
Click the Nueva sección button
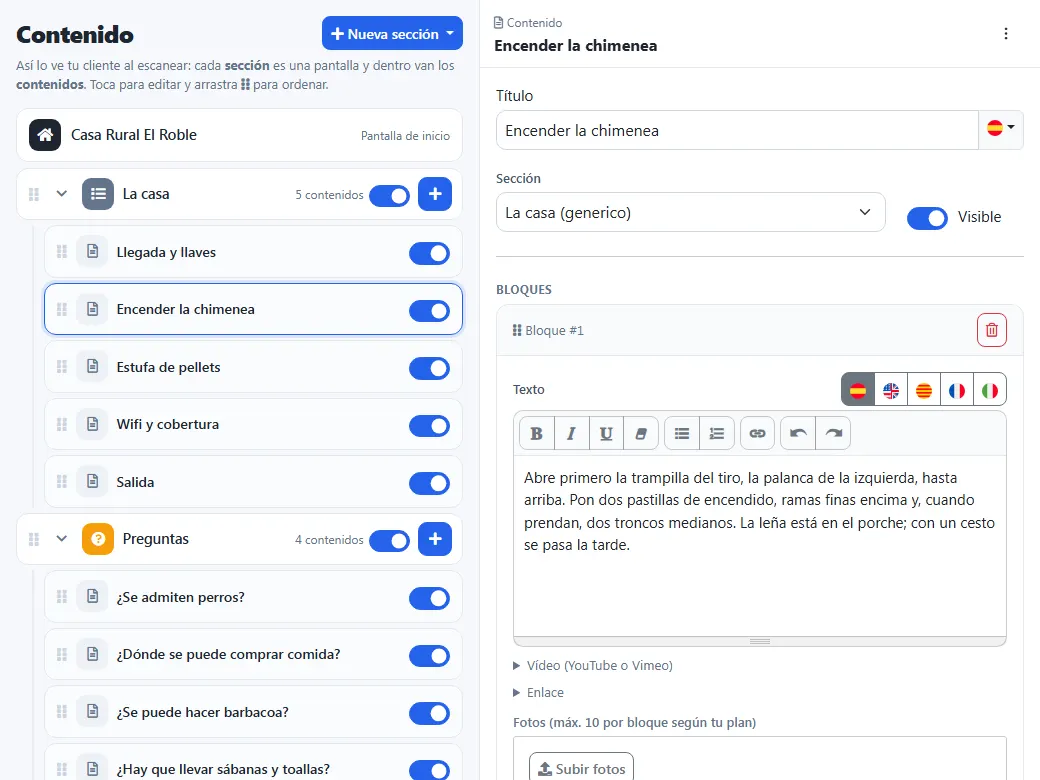[x=393, y=33]
